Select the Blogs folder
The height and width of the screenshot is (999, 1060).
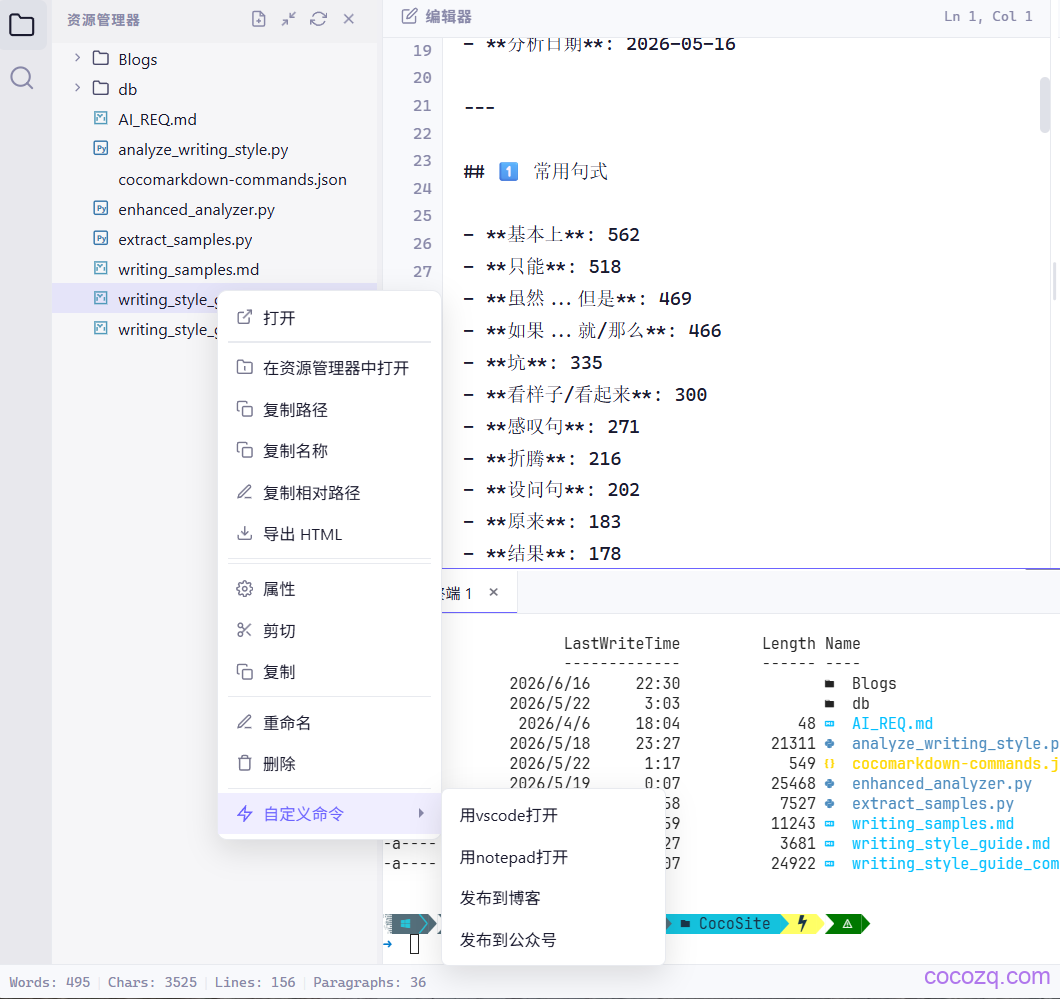[215, 59]
